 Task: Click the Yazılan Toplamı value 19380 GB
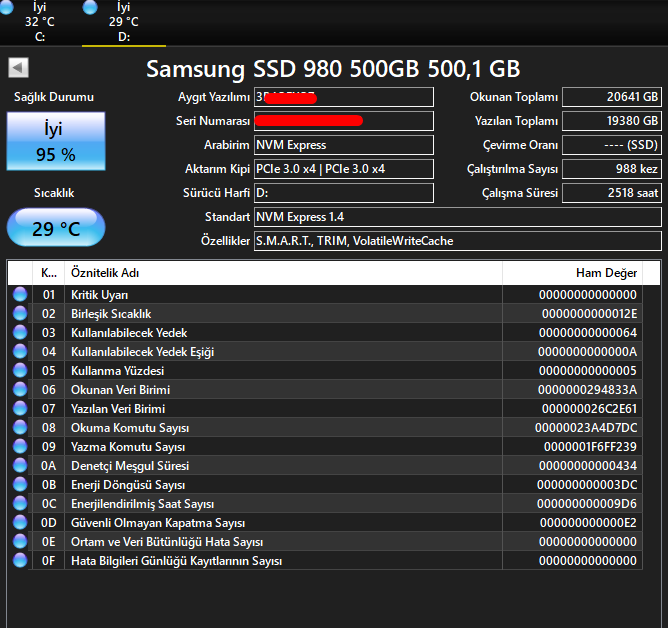612,121
